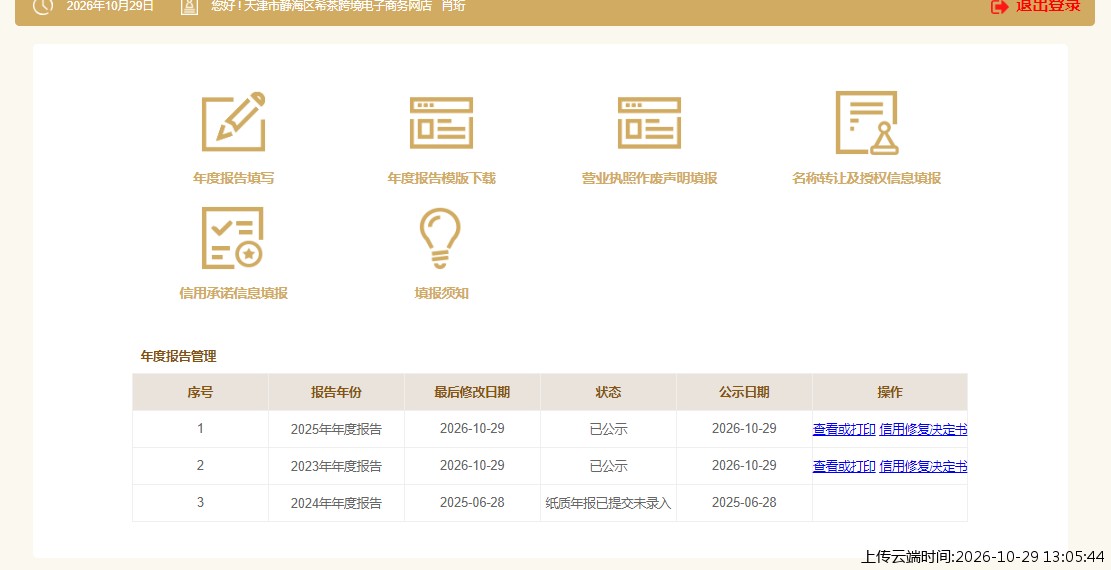The height and width of the screenshot is (570, 1111).
Task: Open 信用修复决定书 for the 2025年年度报告 row
Action: [x=923, y=429]
